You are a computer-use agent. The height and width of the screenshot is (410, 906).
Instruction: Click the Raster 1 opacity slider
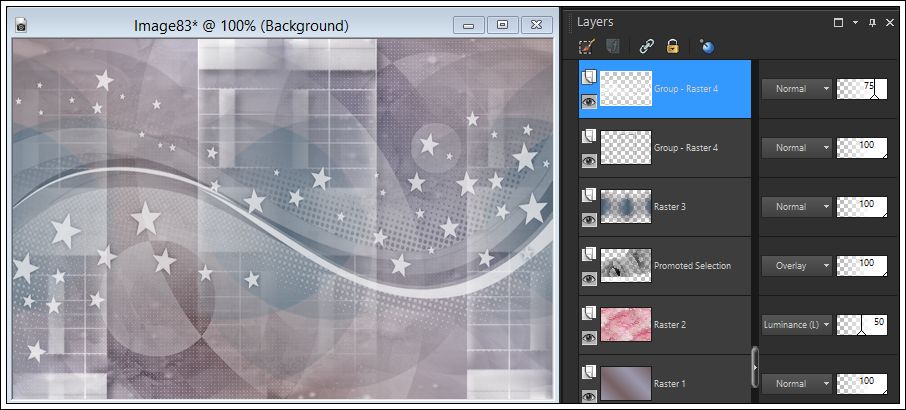pyautogui.click(x=862, y=383)
